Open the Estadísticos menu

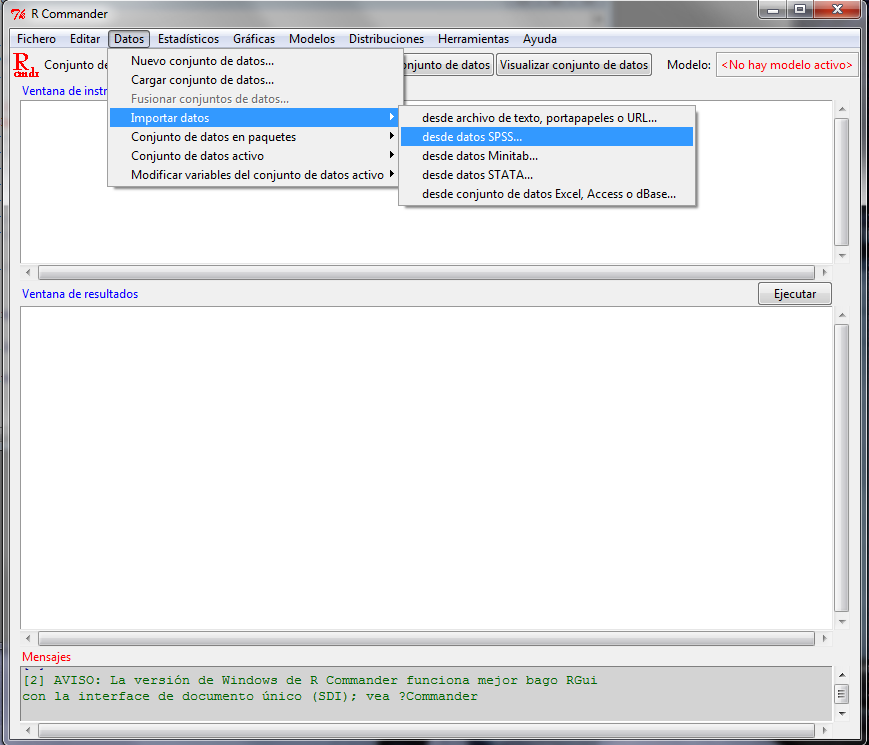(x=188, y=39)
